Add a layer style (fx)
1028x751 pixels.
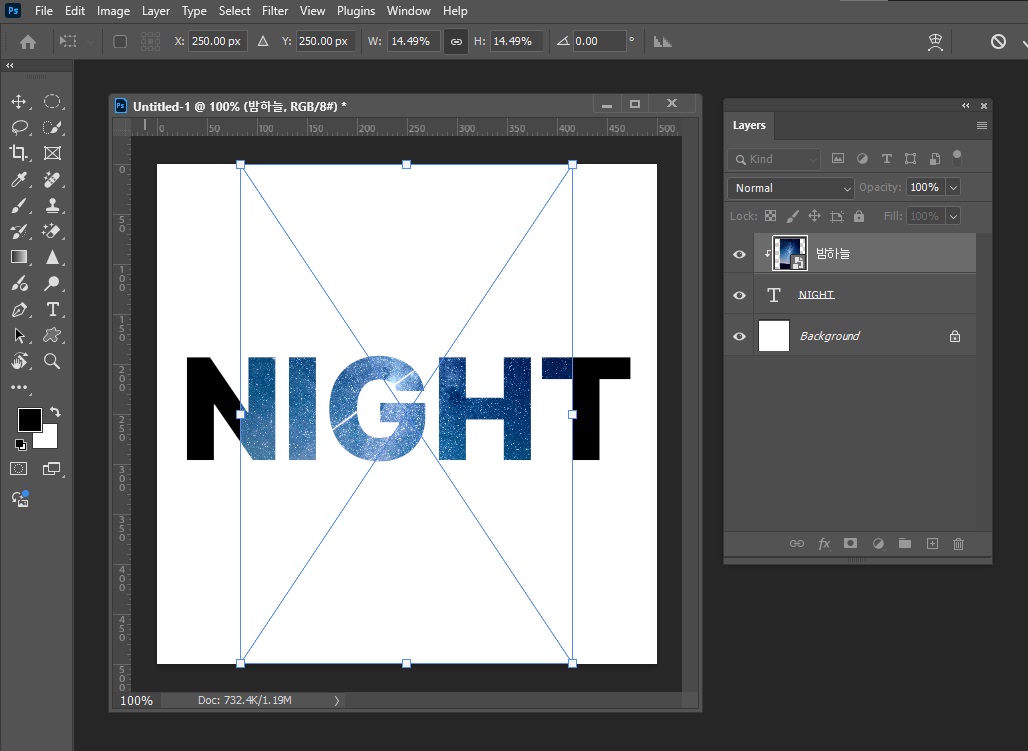click(824, 544)
